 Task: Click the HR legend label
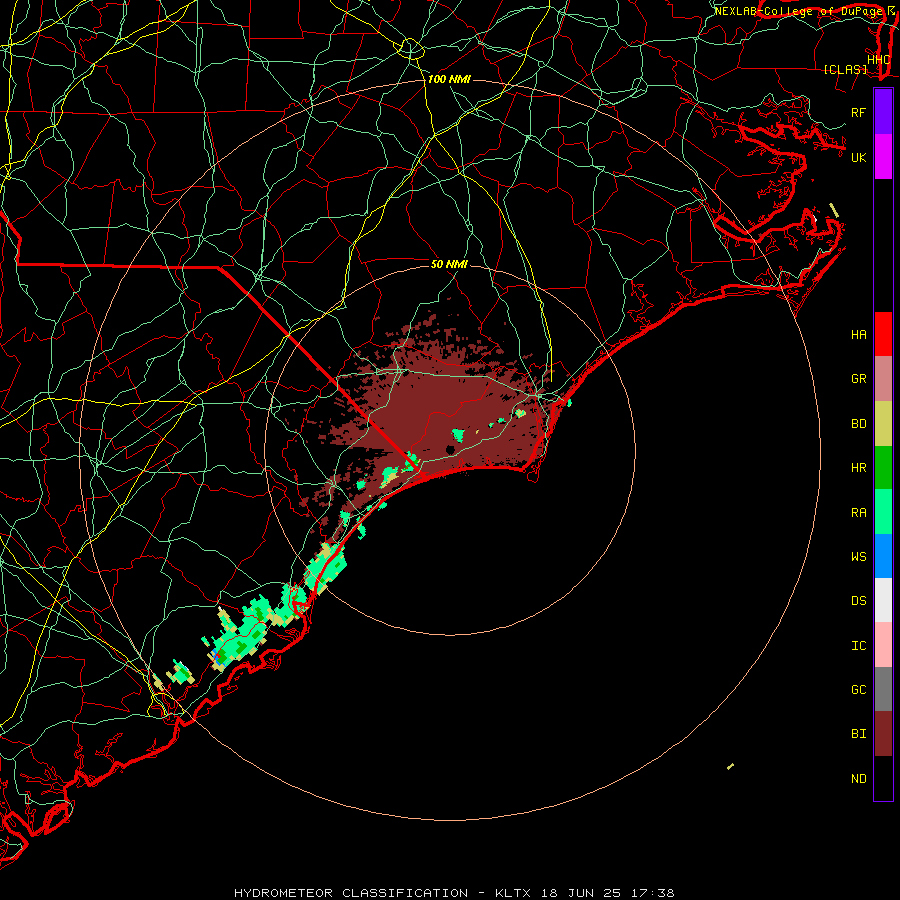tap(858, 468)
